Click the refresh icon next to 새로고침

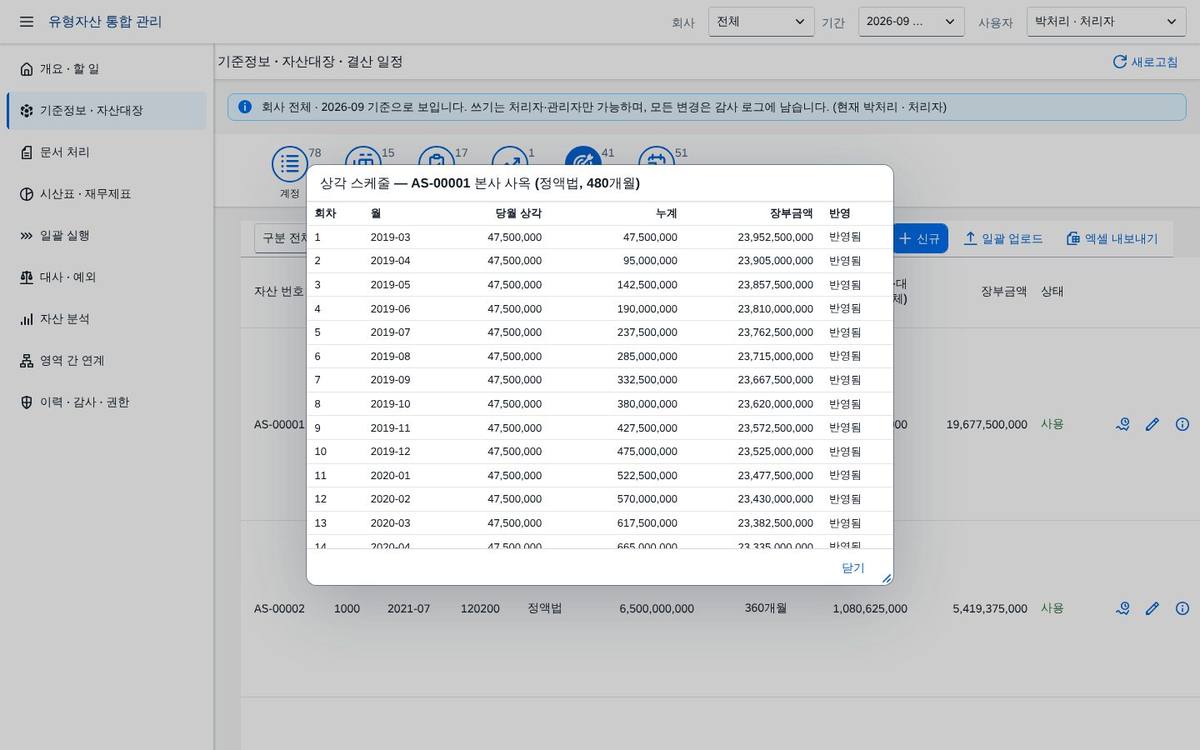tap(1120, 62)
